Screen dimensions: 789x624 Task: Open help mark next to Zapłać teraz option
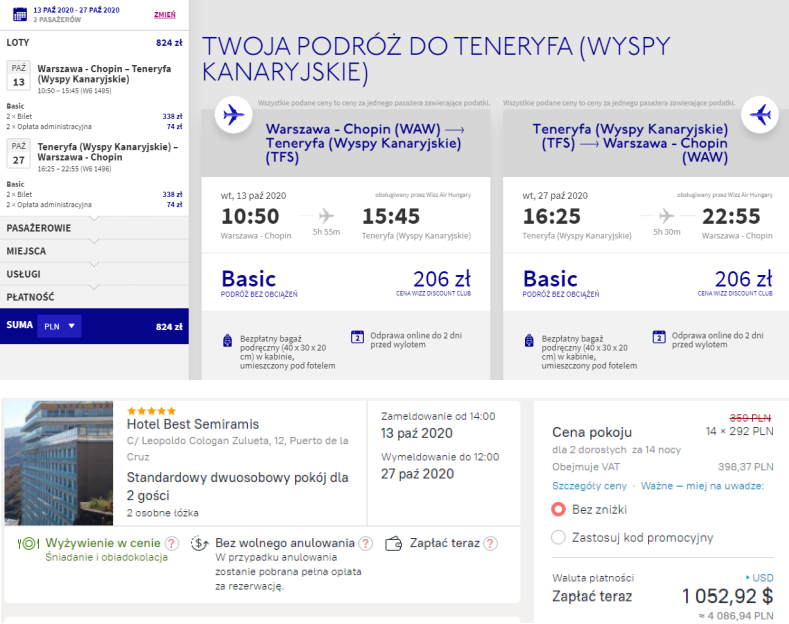[x=490, y=543]
